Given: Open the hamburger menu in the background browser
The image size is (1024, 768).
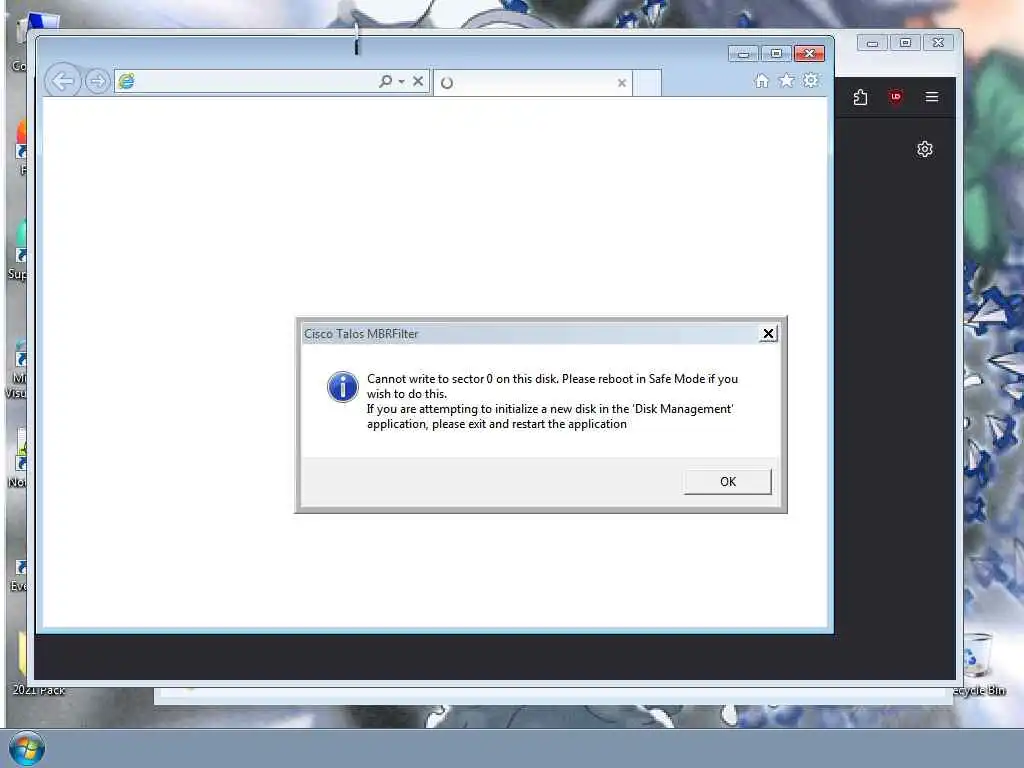Looking at the screenshot, I should pos(932,97).
